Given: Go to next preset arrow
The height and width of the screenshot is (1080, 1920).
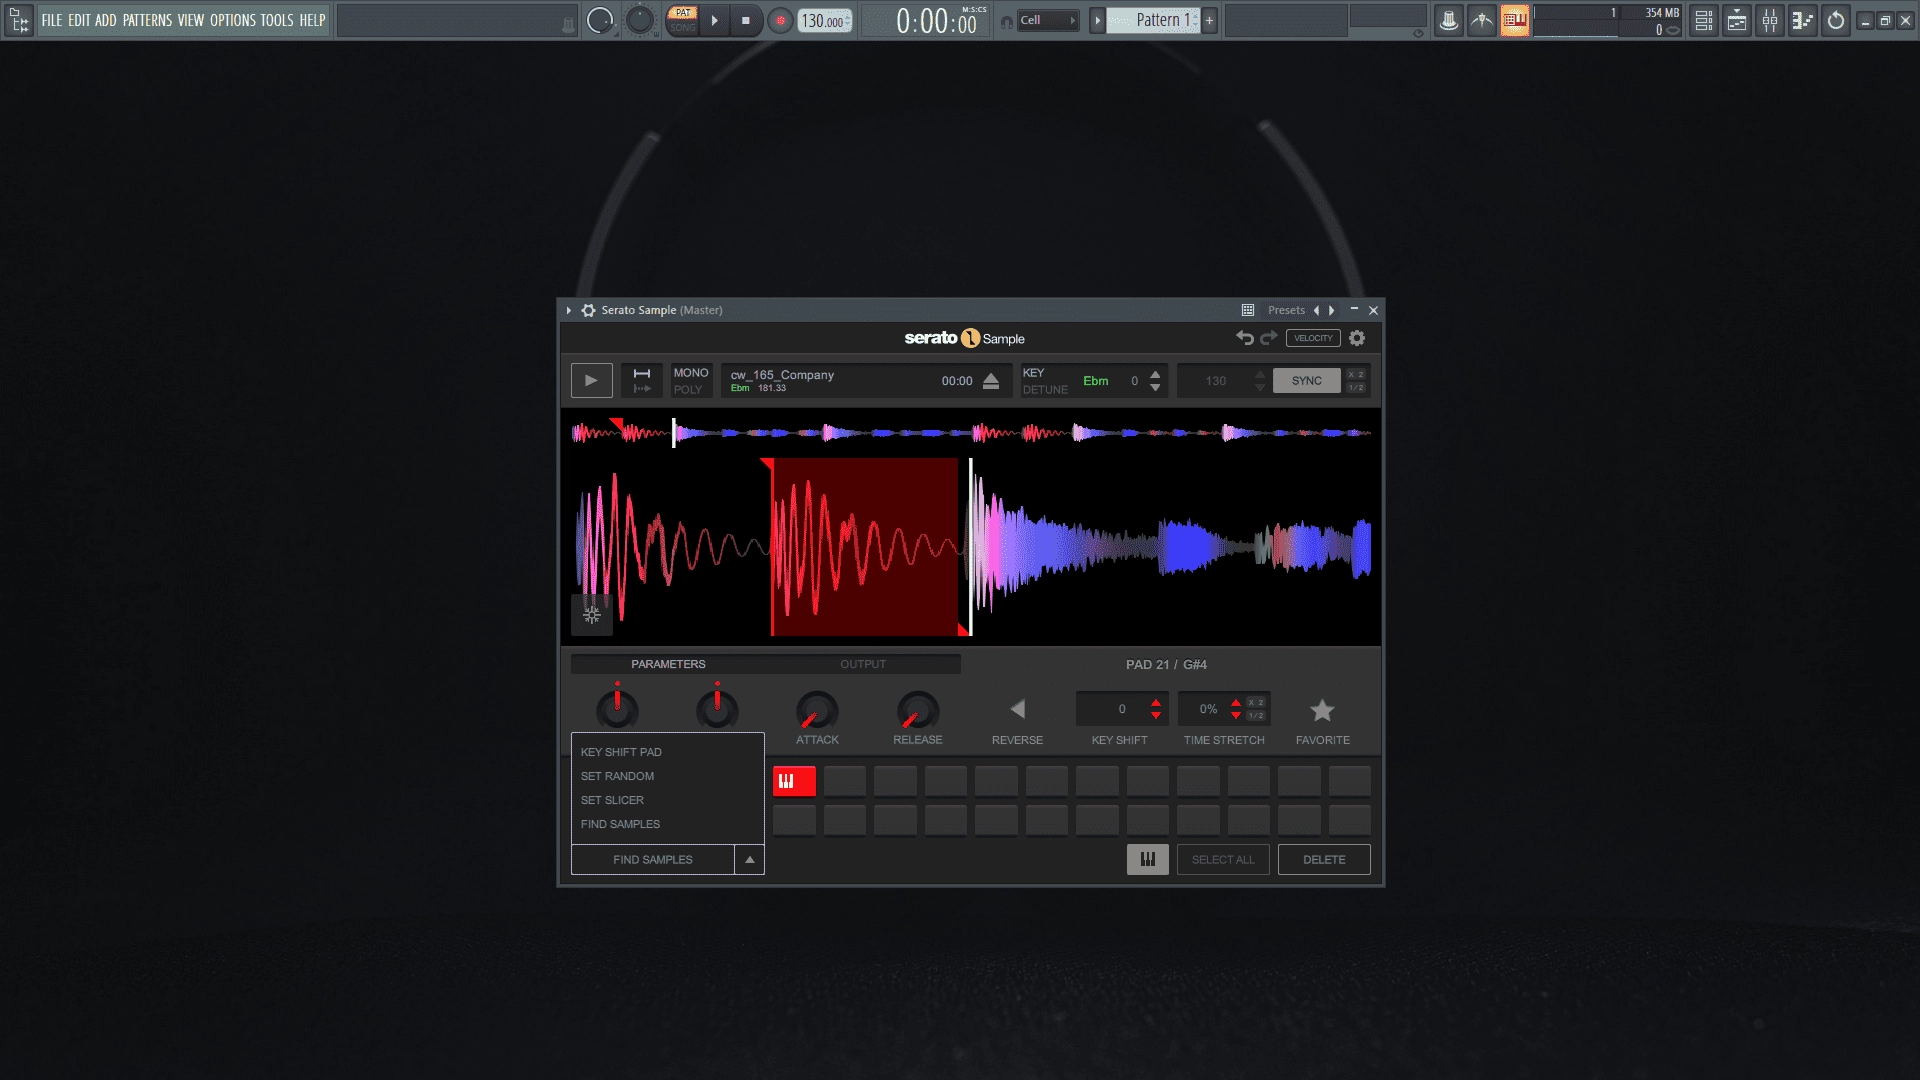Looking at the screenshot, I should [1331, 310].
